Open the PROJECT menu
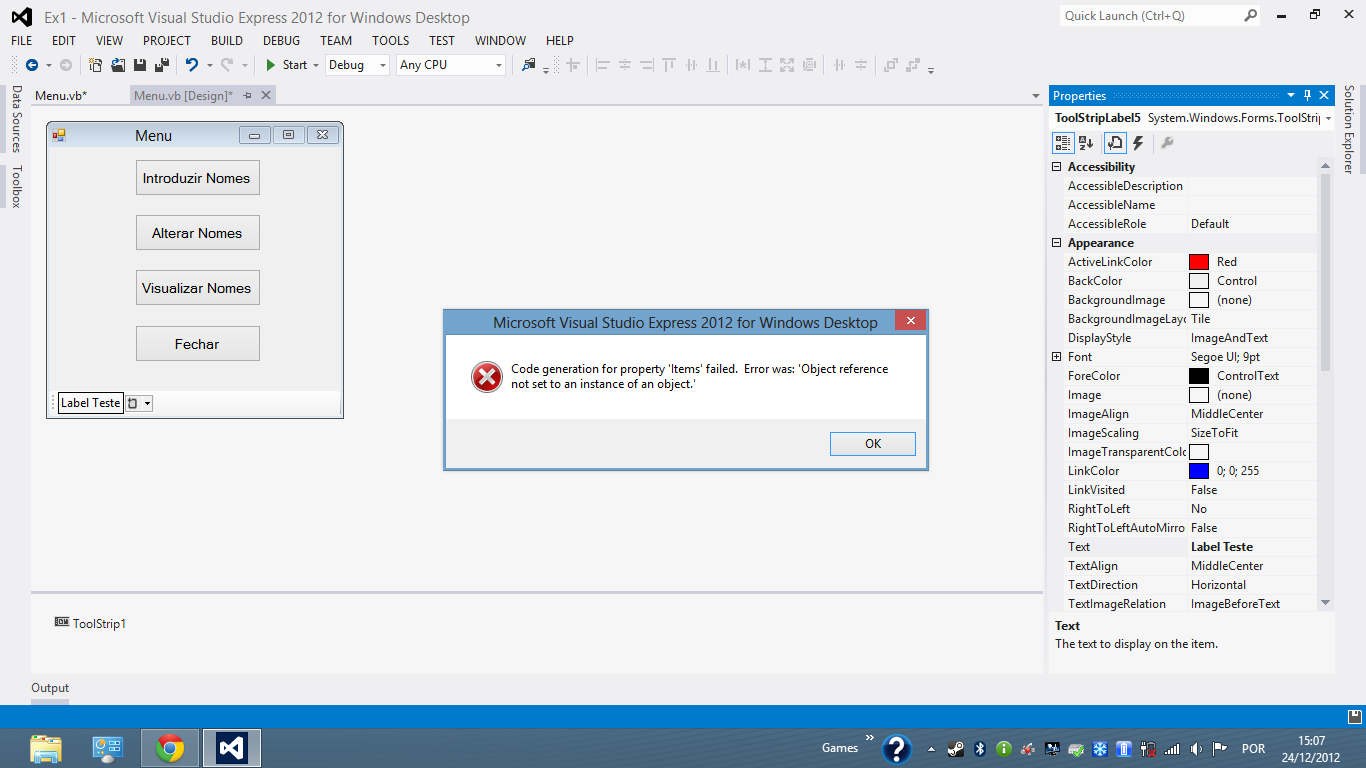The height and width of the screenshot is (768, 1366). 167,41
